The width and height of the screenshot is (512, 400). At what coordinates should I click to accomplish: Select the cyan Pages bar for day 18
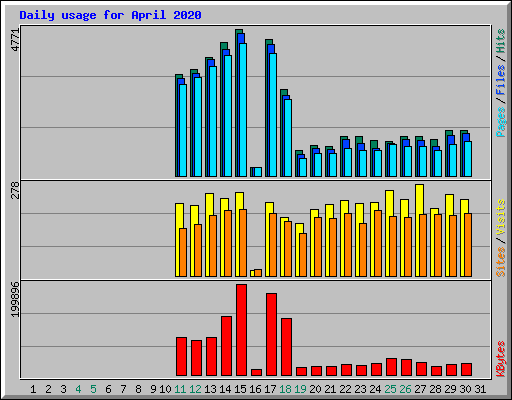pyautogui.click(x=288, y=138)
